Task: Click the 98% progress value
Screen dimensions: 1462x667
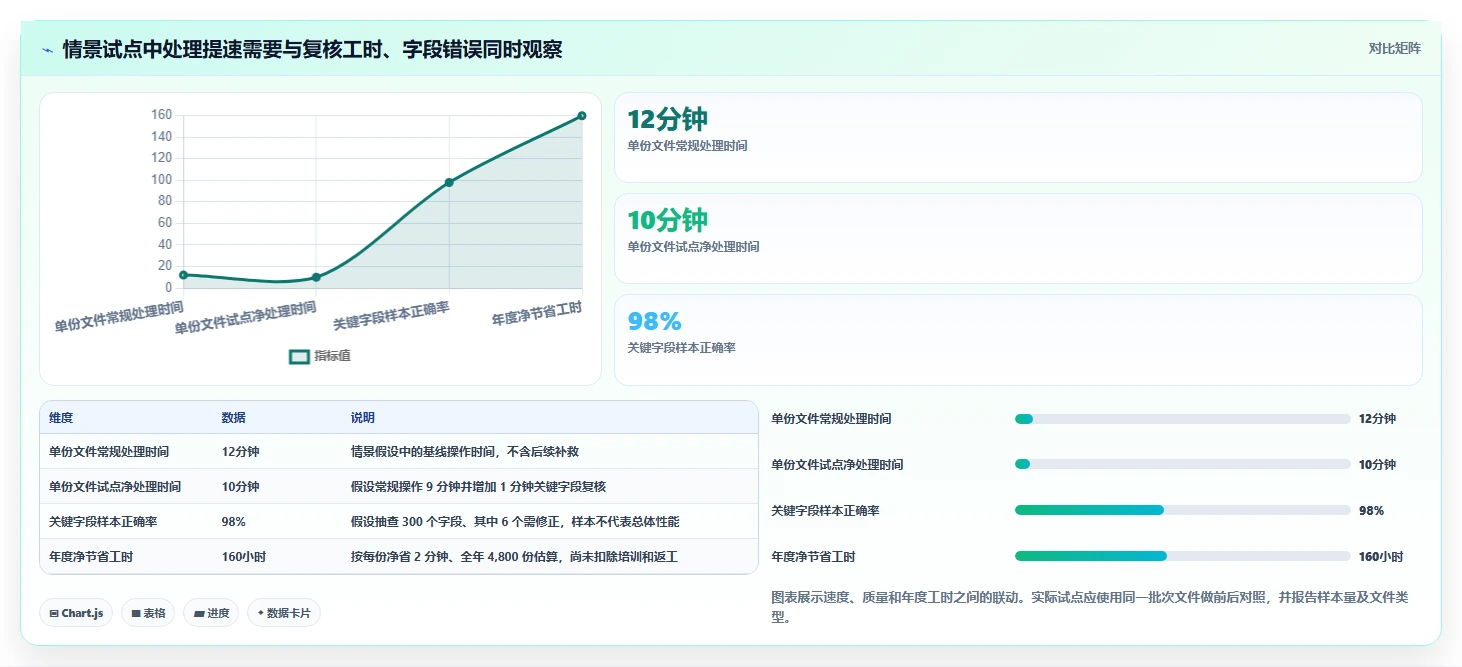Action: 1371,511
